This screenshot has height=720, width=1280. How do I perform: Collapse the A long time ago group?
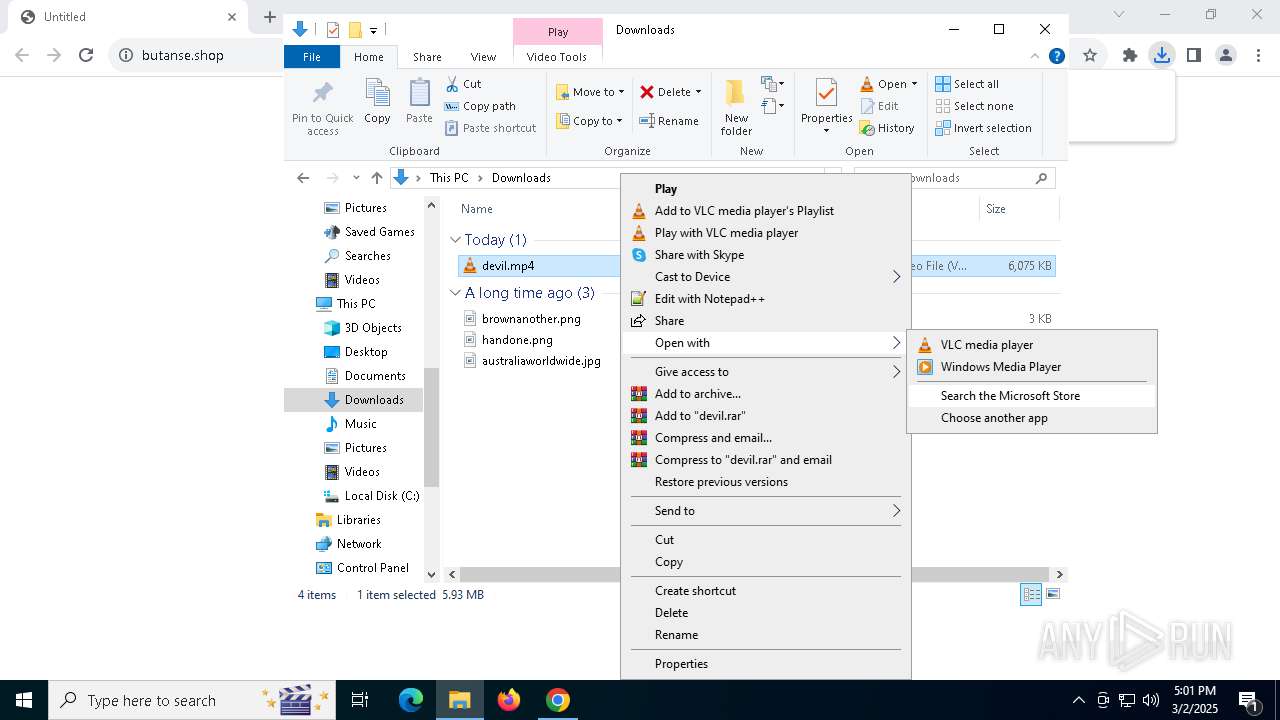(x=456, y=293)
